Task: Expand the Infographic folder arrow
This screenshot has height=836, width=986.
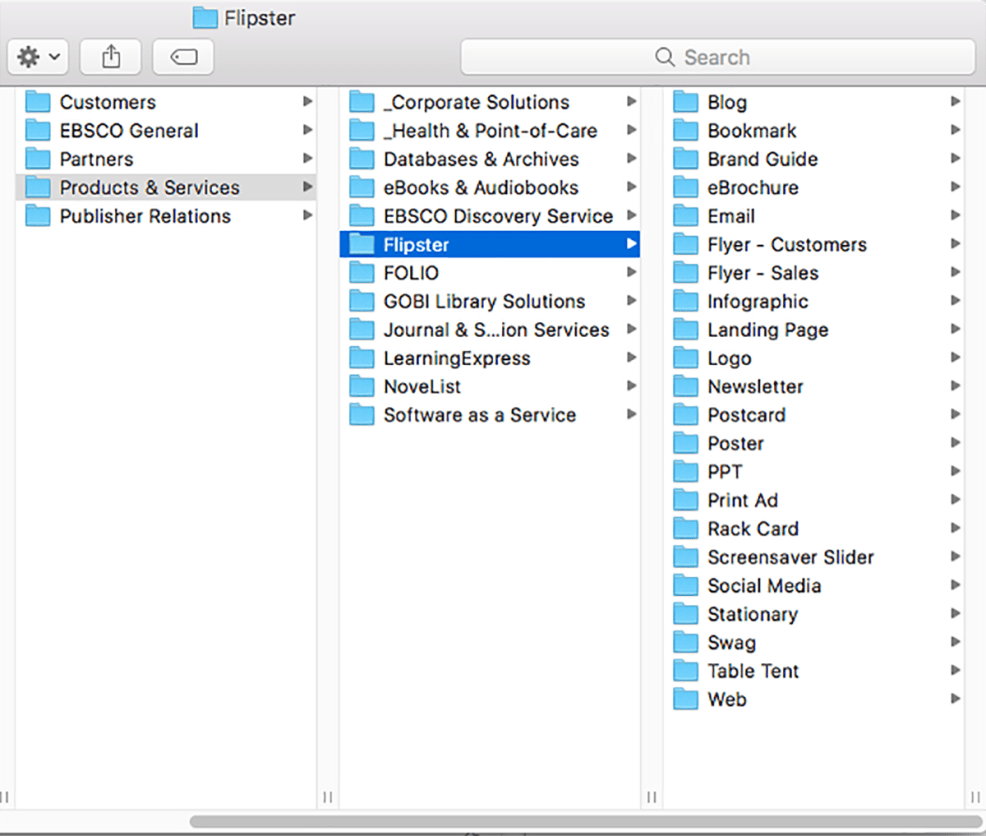Action: point(955,302)
